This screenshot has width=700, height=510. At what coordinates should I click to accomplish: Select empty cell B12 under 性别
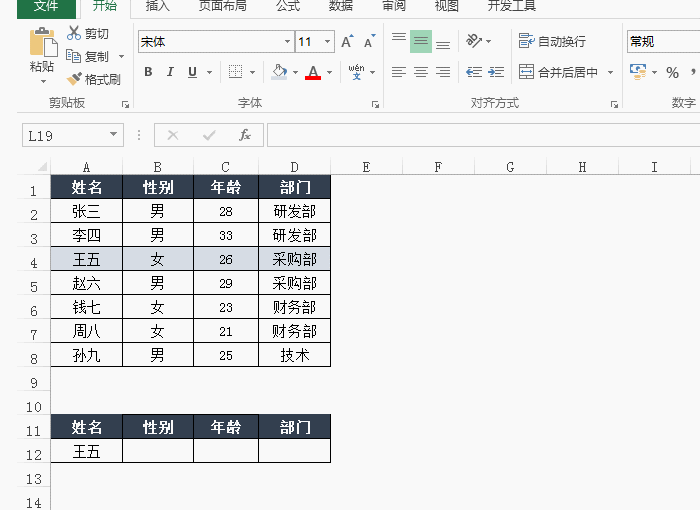[158, 451]
